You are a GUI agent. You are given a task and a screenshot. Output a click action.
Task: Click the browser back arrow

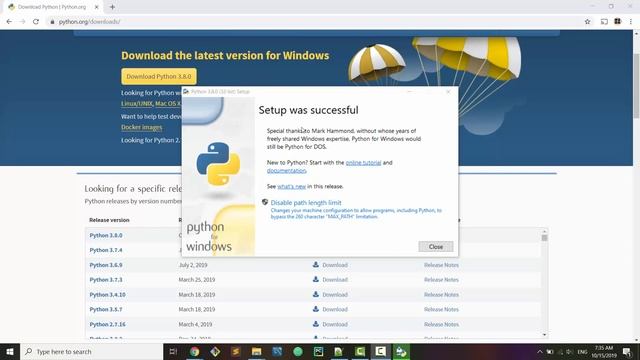coord(9,22)
